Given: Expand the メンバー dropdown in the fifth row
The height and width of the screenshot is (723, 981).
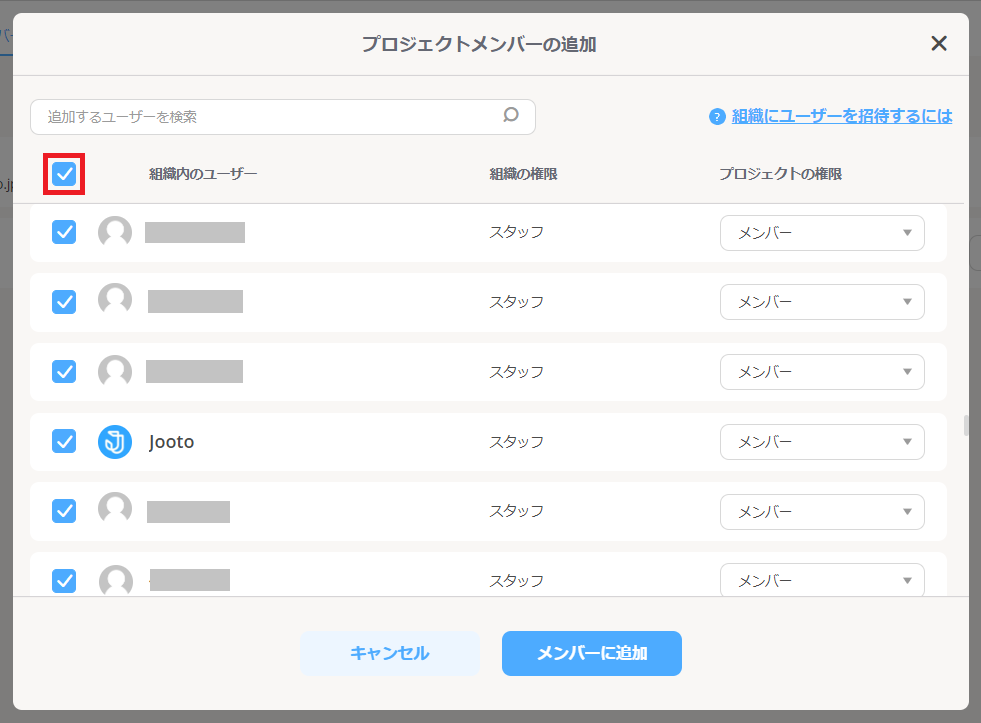Looking at the screenshot, I should 822,511.
